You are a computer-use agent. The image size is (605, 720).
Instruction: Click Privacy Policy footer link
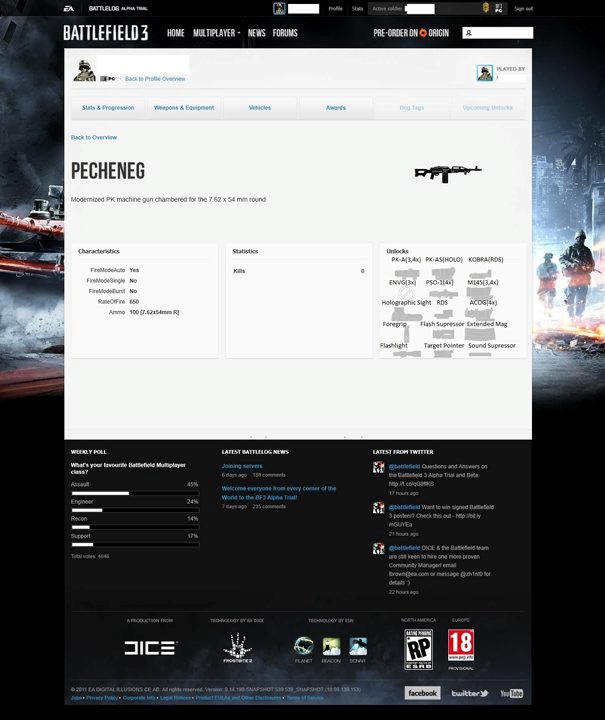pyautogui.click(x=102, y=698)
